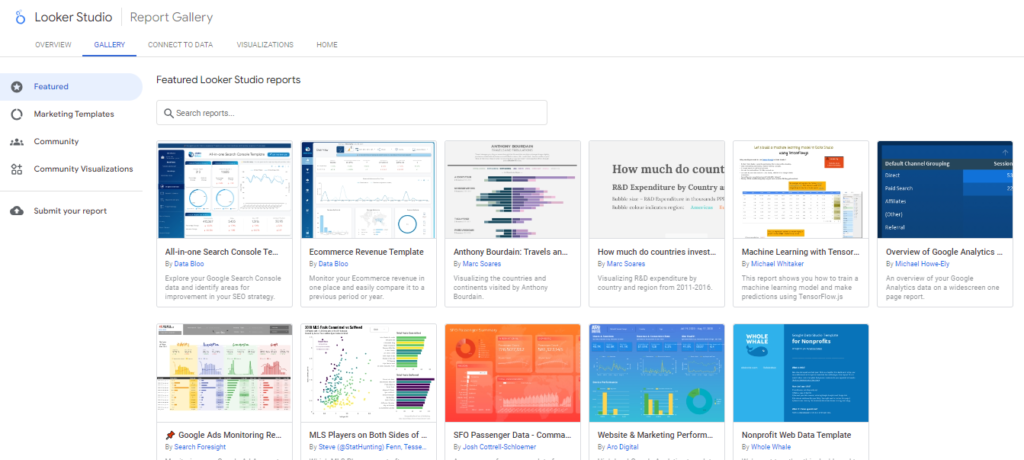Click the Michael Whitaker author link

point(776,264)
